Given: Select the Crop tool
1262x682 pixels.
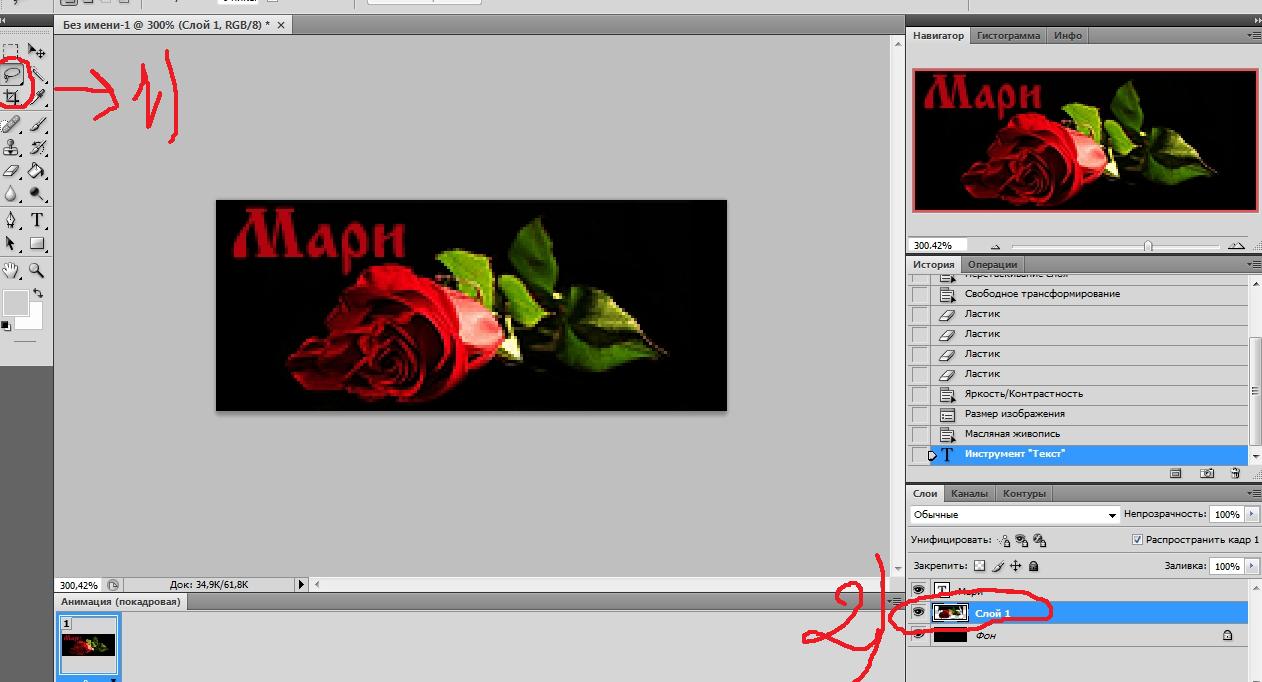Looking at the screenshot, I should point(12,97).
